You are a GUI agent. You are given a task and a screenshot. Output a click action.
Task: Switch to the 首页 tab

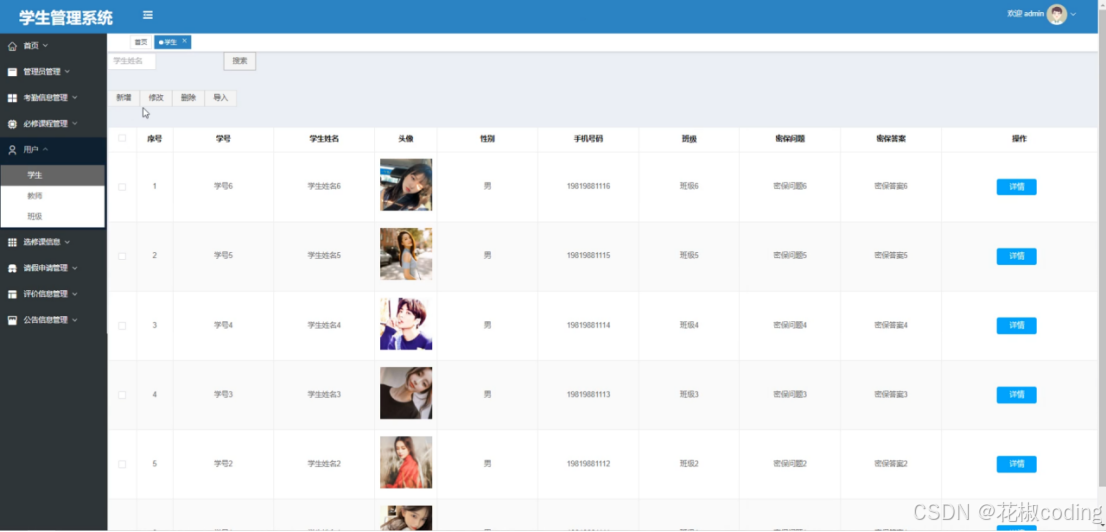pyautogui.click(x=141, y=42)
